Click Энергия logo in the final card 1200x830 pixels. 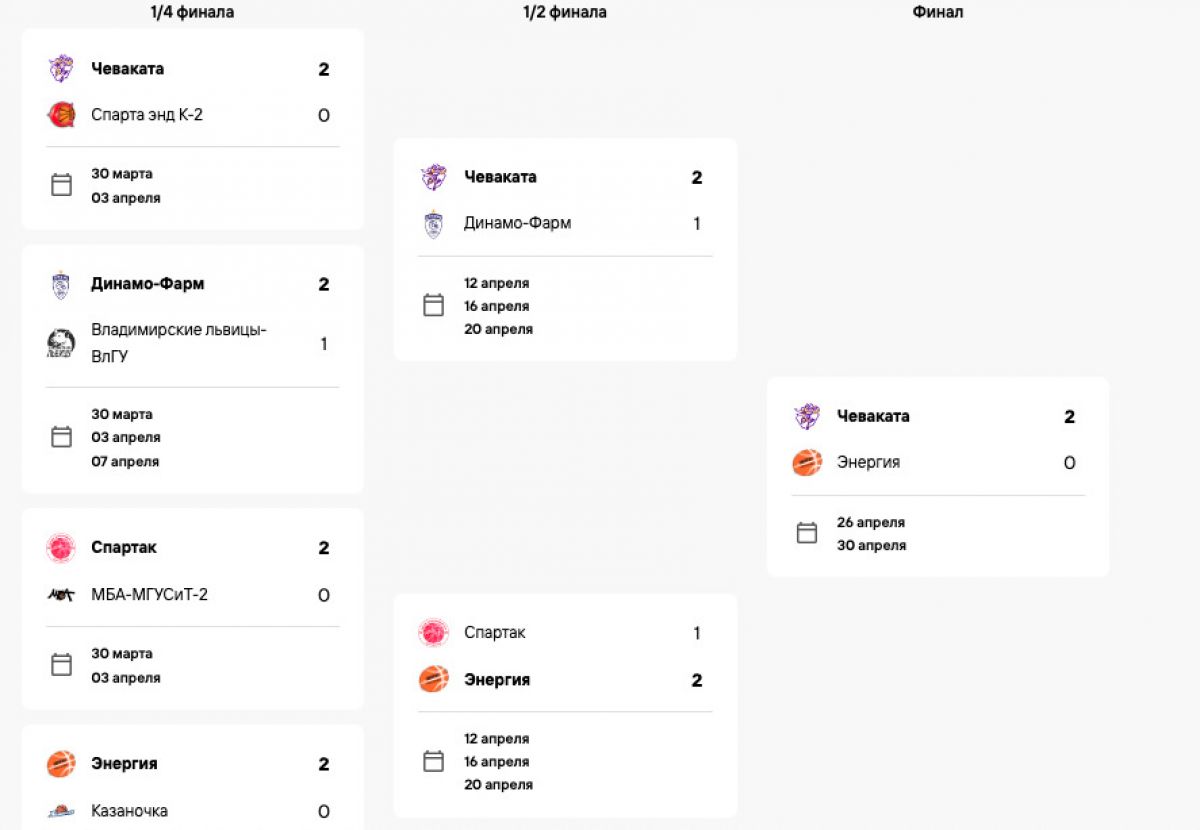[807, 462]
